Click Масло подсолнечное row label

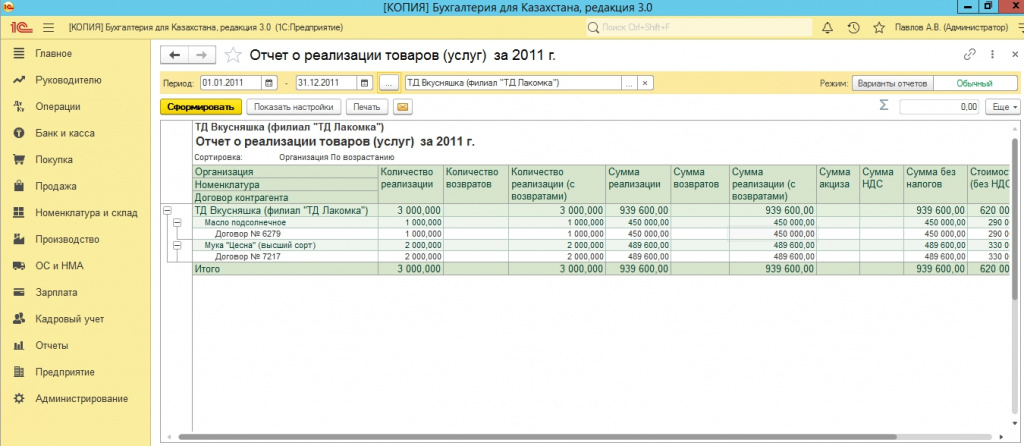coord(244,223)
